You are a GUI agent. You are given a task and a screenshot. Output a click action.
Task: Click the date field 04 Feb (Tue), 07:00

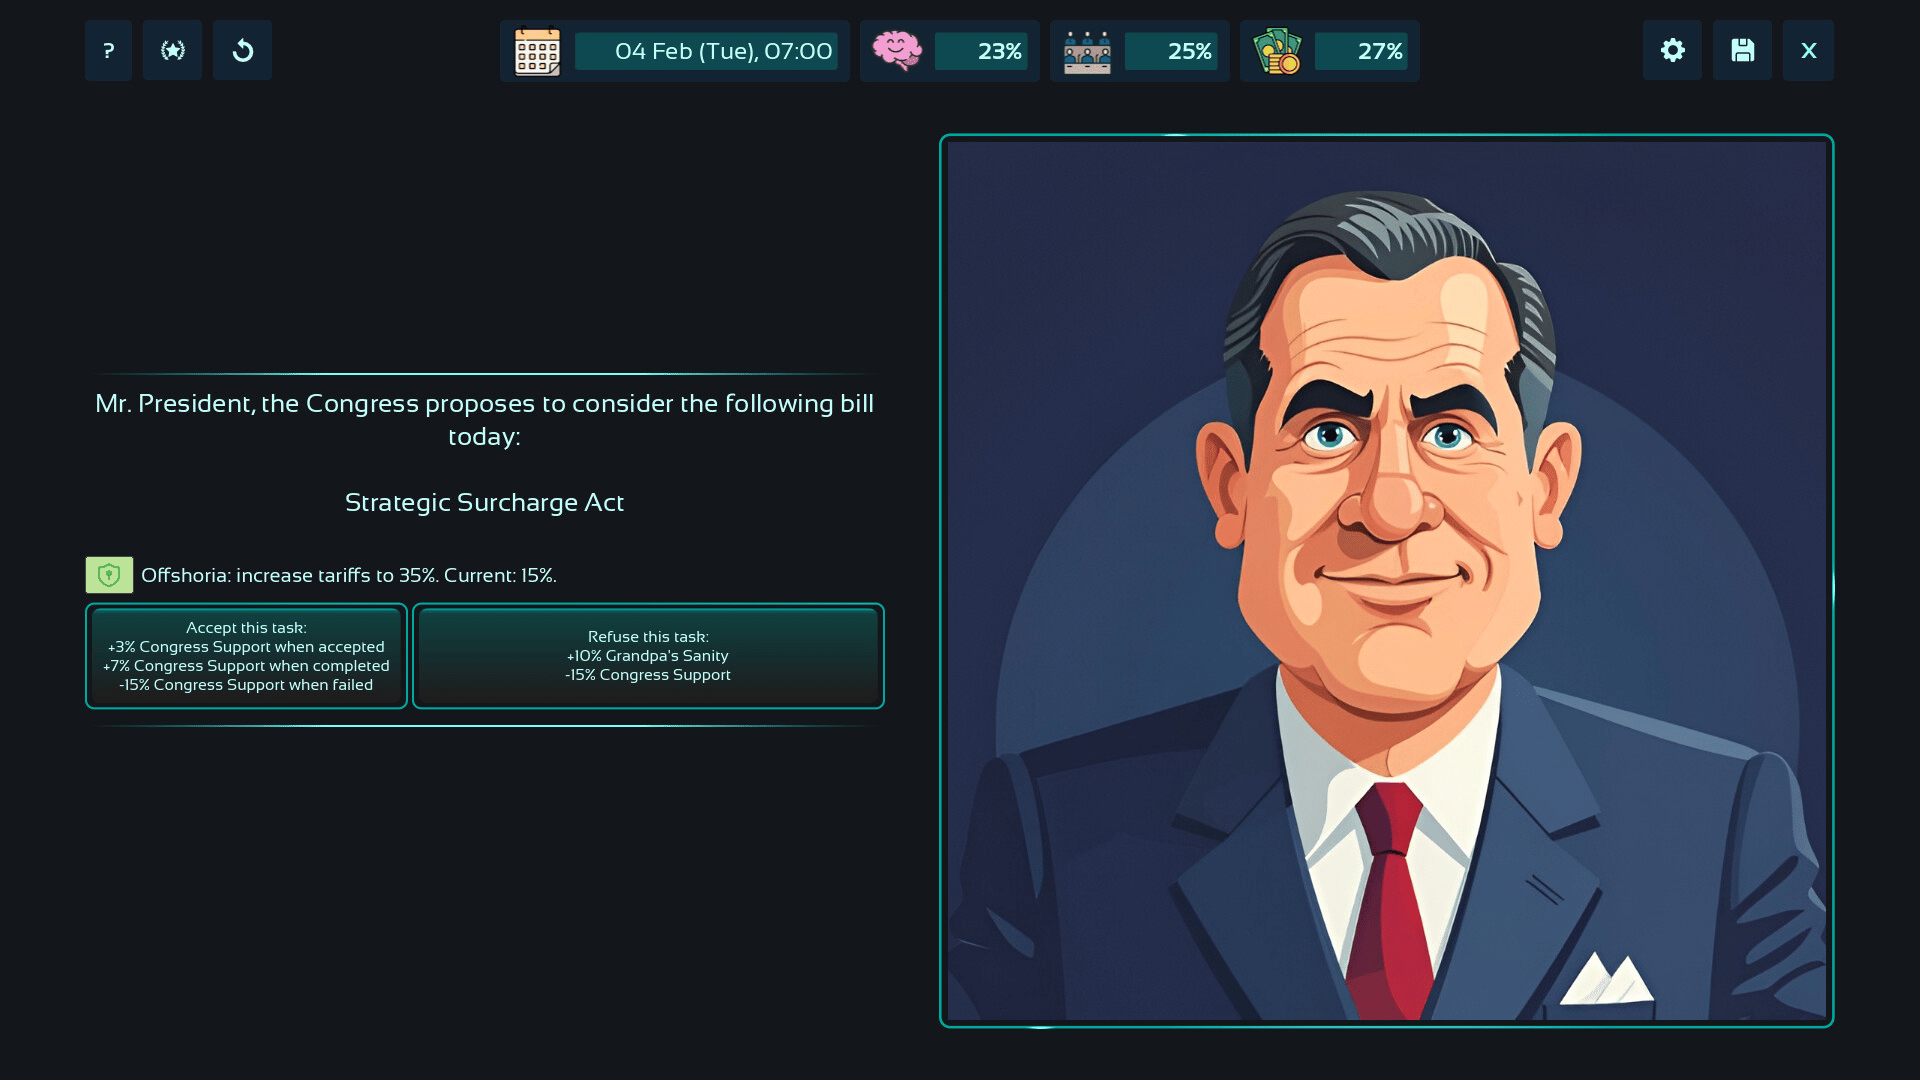(x=706, y=51)
